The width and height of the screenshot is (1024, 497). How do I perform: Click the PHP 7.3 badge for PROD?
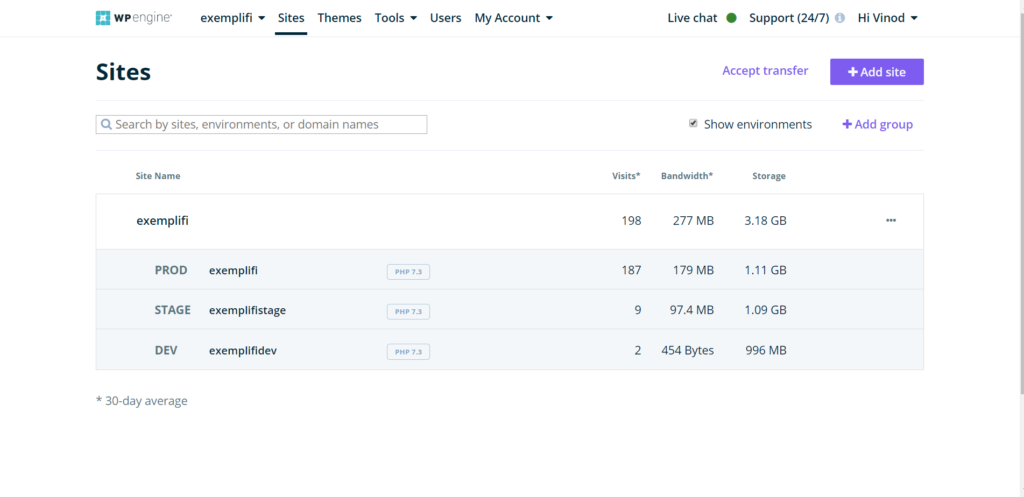point(408,272)
